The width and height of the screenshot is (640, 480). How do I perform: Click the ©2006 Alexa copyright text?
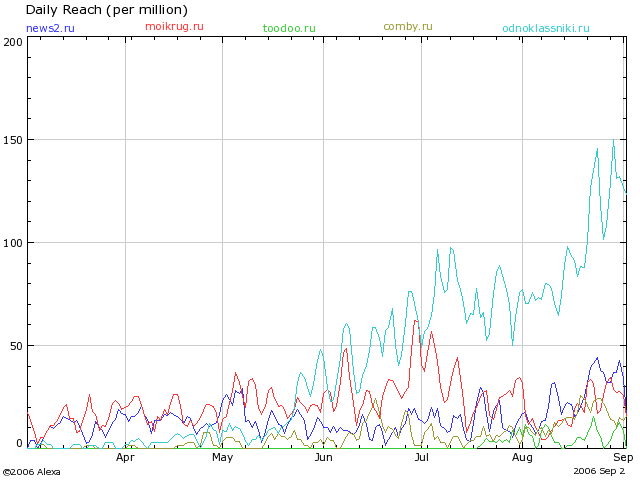click(x=31, y=471)
